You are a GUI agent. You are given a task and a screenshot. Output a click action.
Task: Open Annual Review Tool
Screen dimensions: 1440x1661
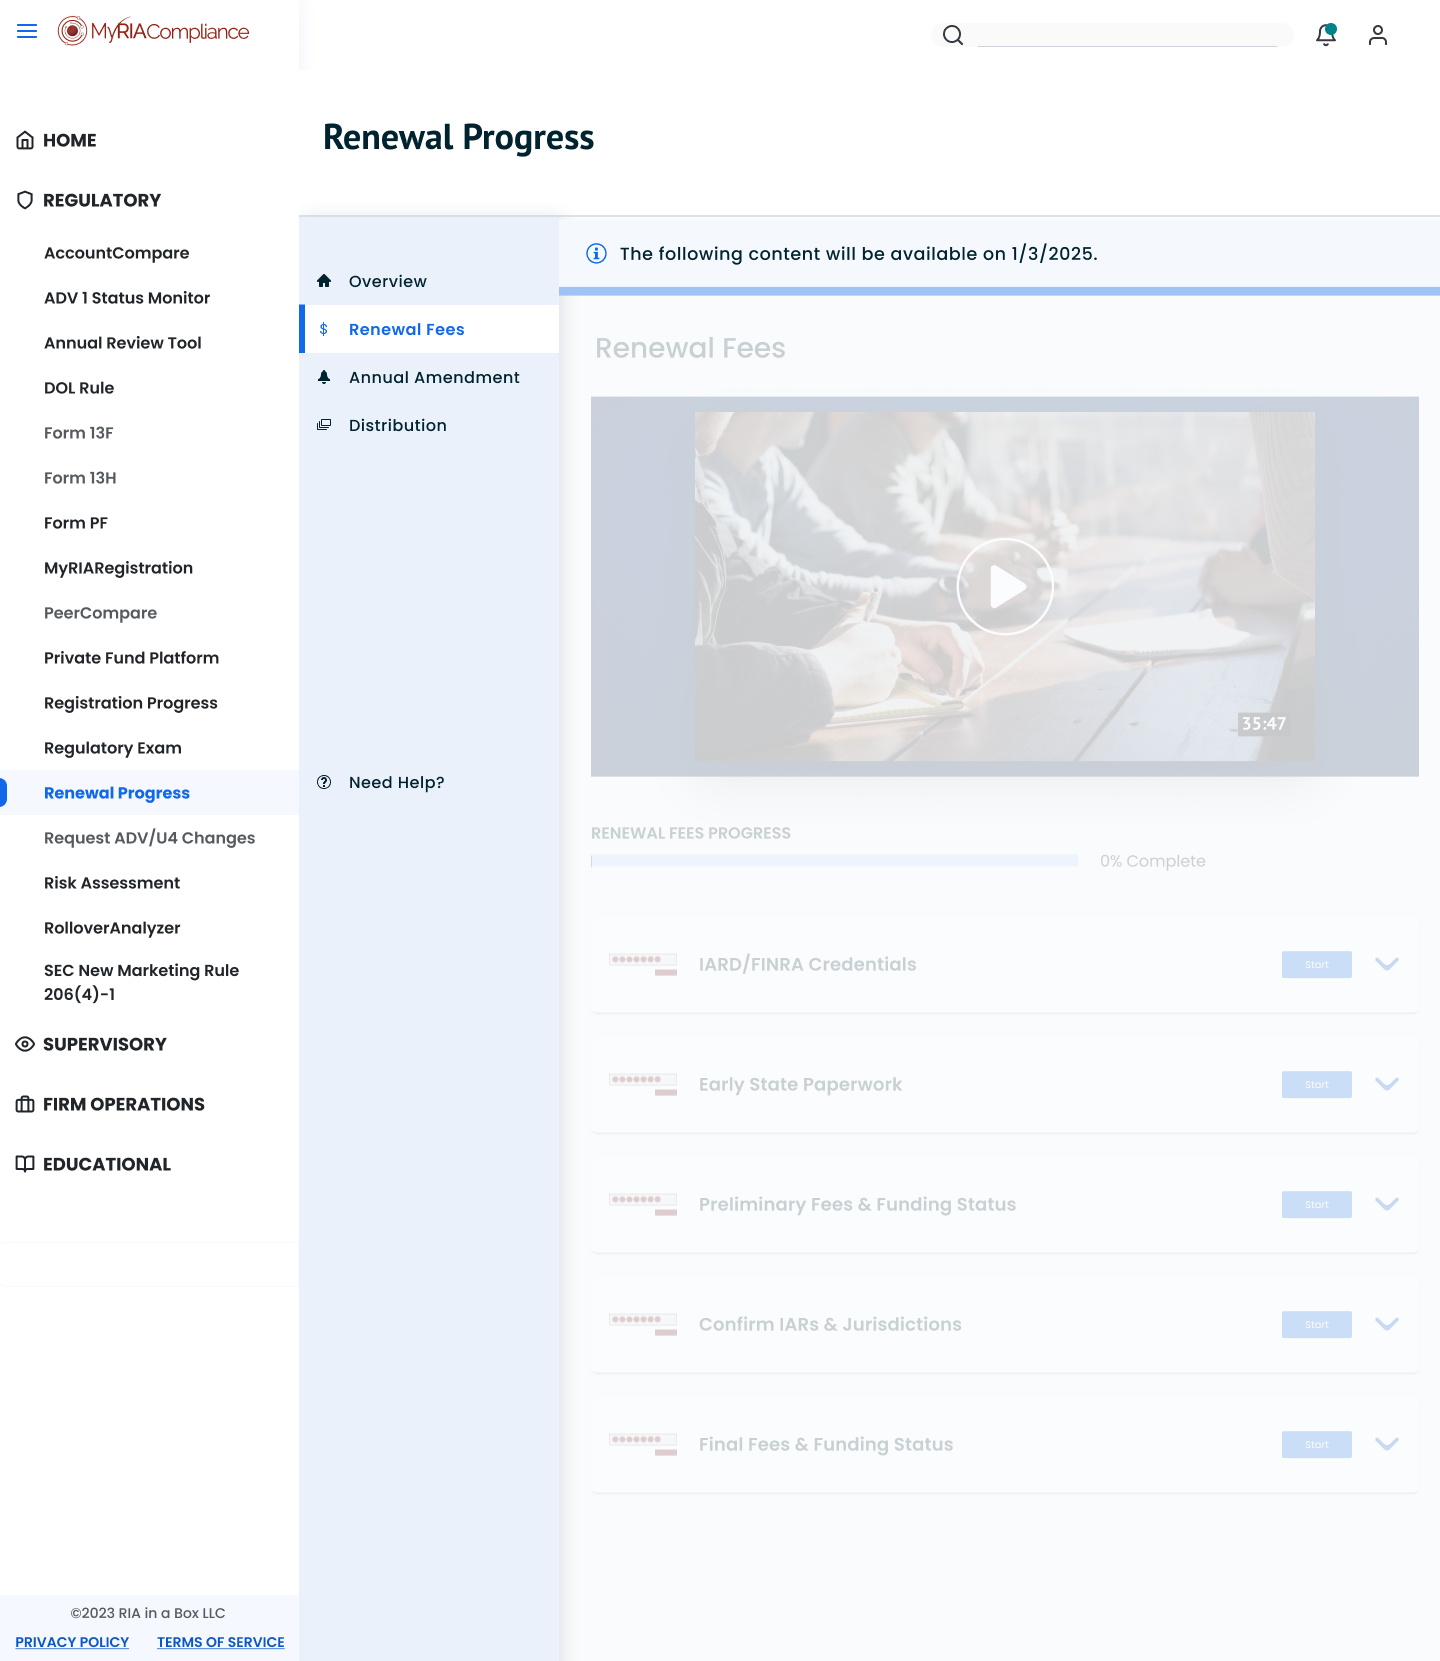point(123,343)
